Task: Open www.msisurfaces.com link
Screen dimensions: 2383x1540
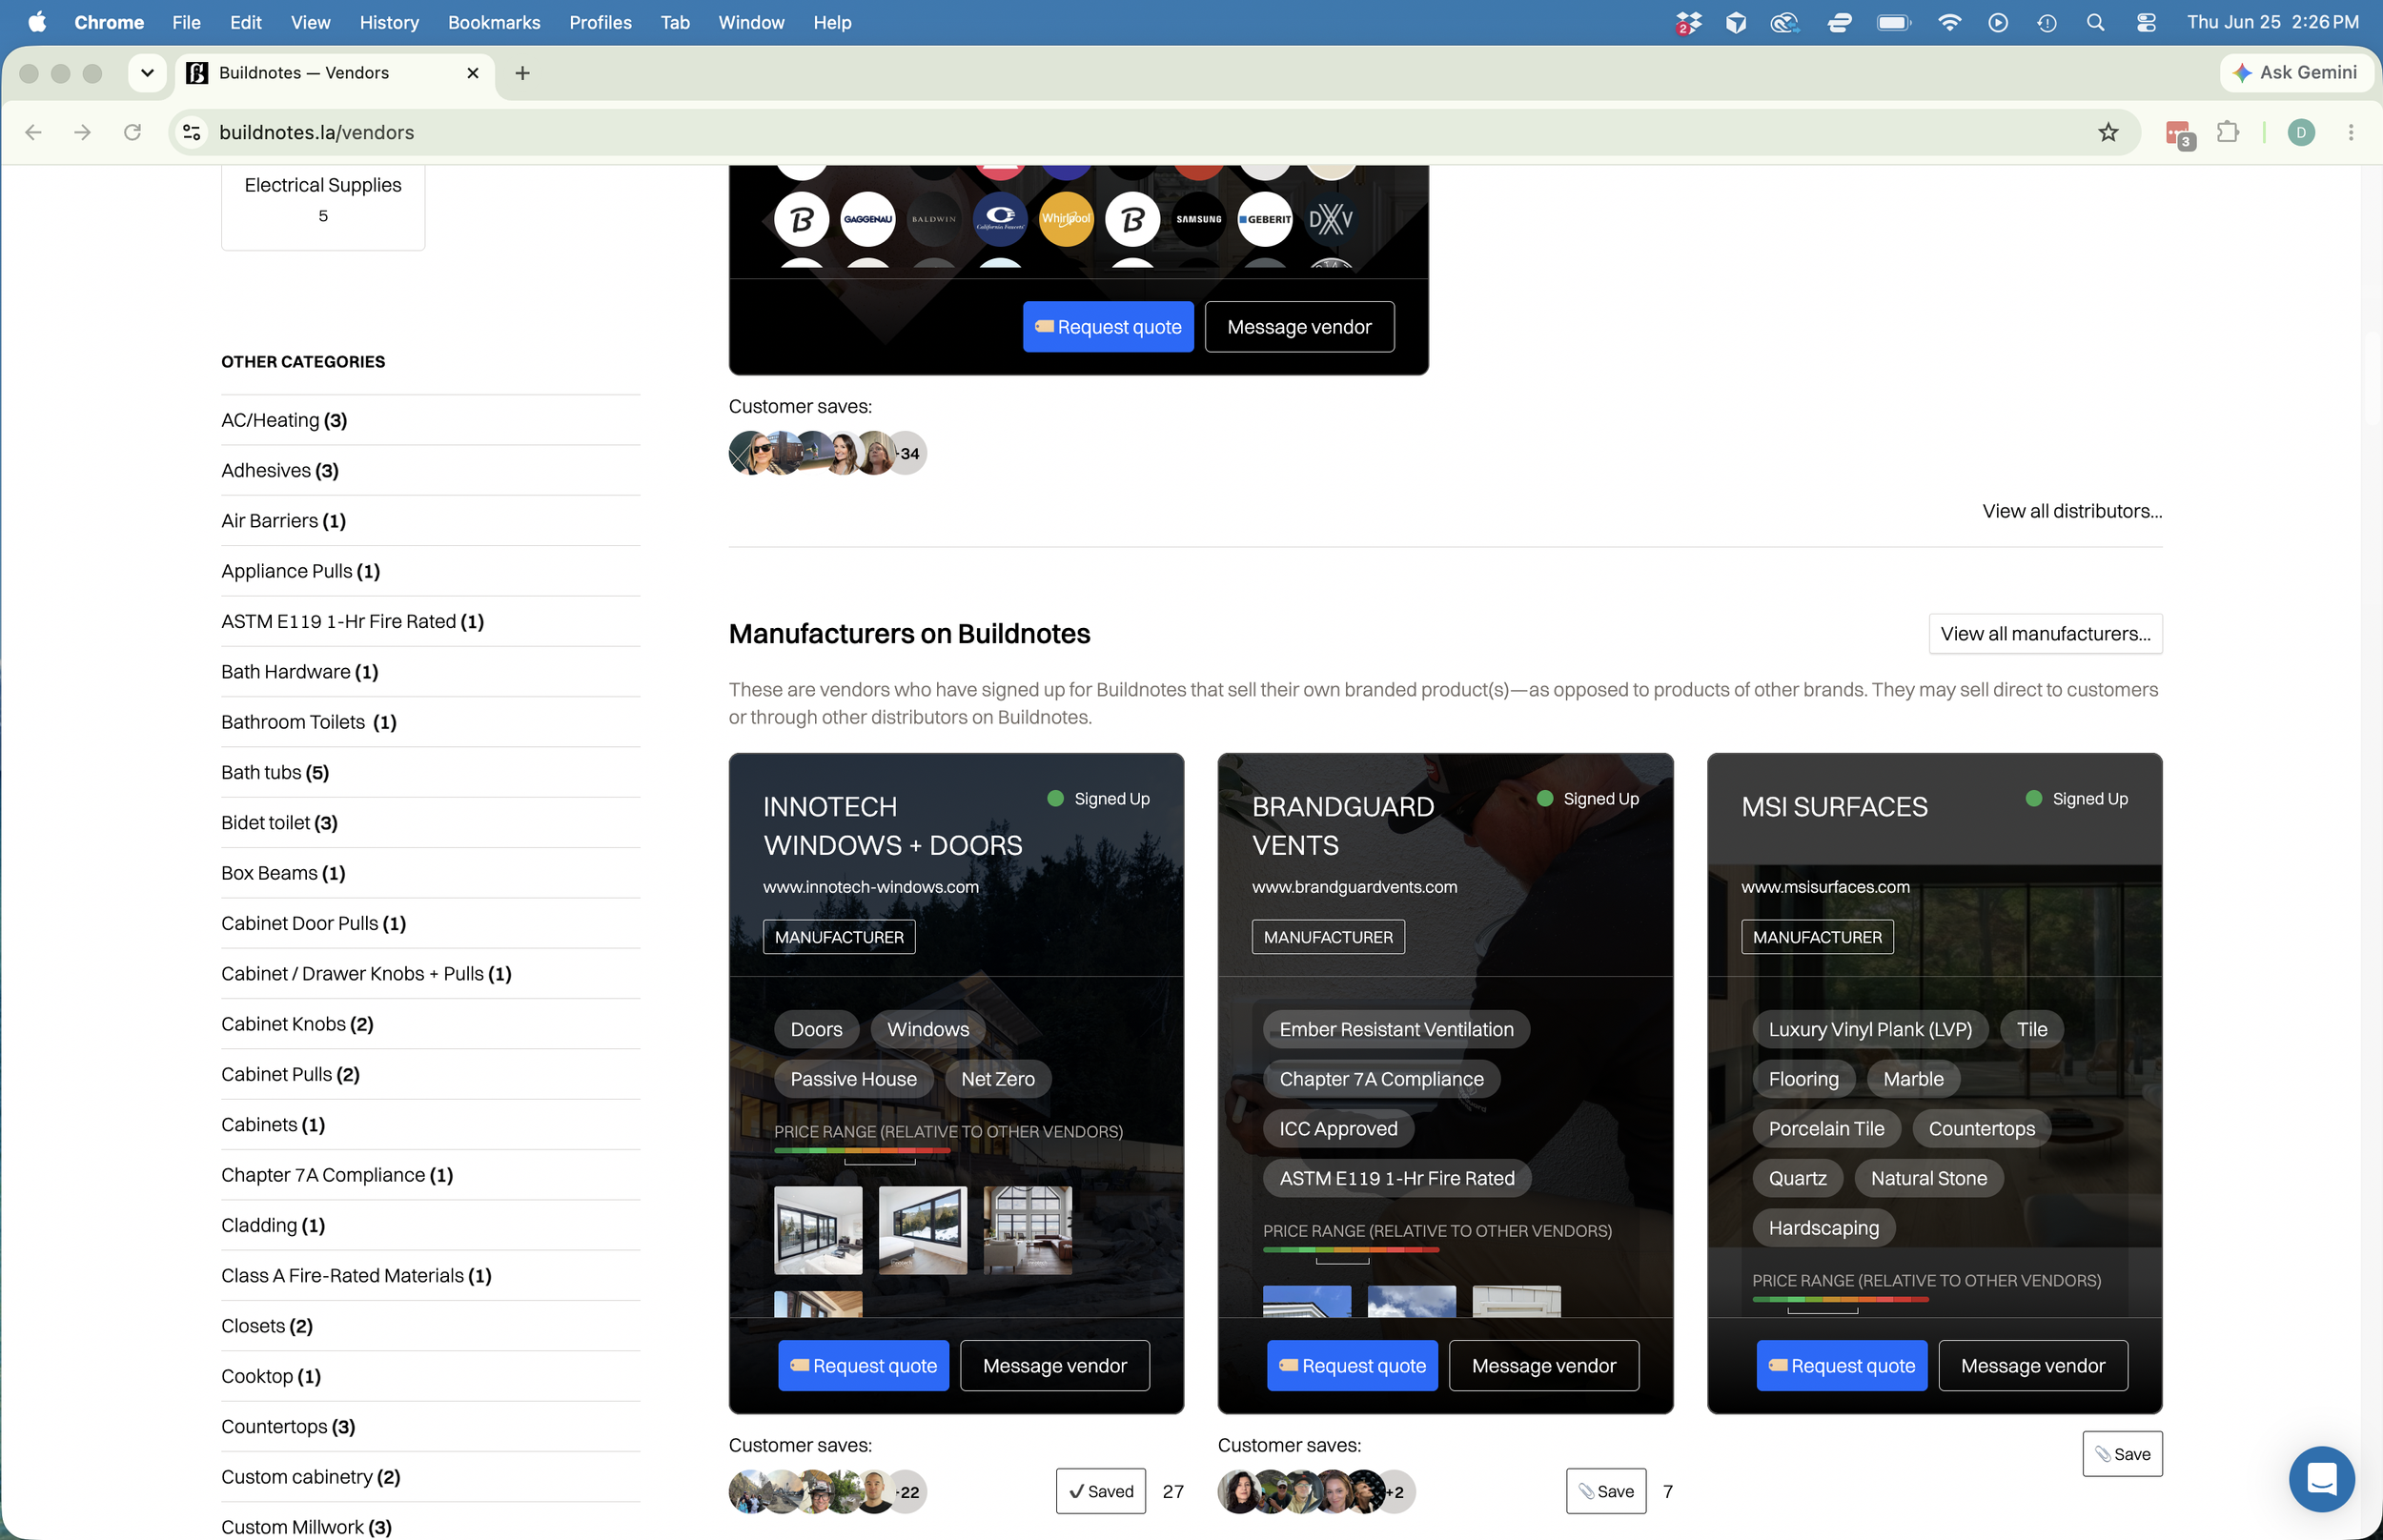Action: pyautogui.click(x=1825, y=886)
